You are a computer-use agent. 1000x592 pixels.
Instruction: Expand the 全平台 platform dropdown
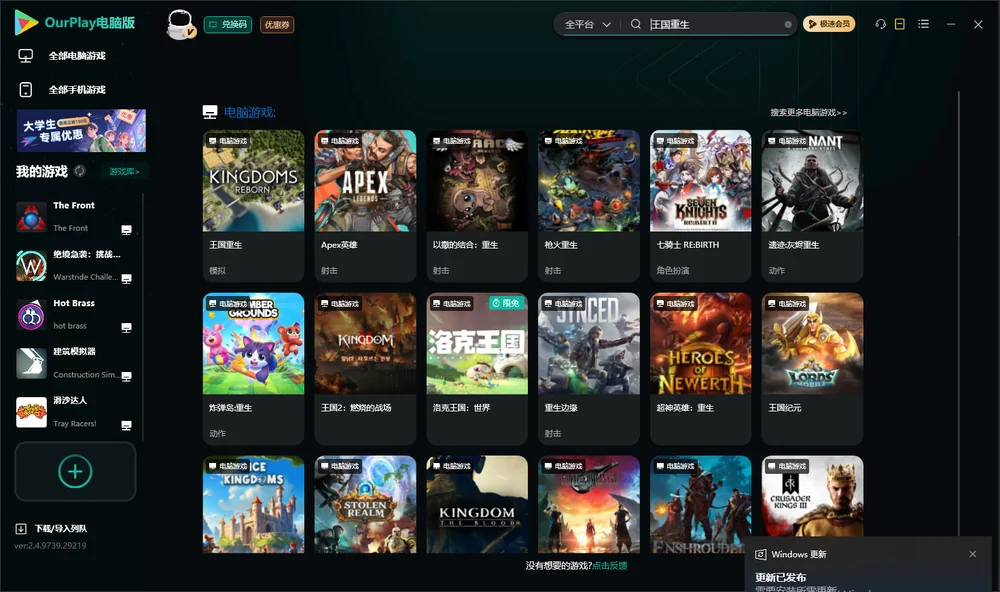[x=587, y=24]
